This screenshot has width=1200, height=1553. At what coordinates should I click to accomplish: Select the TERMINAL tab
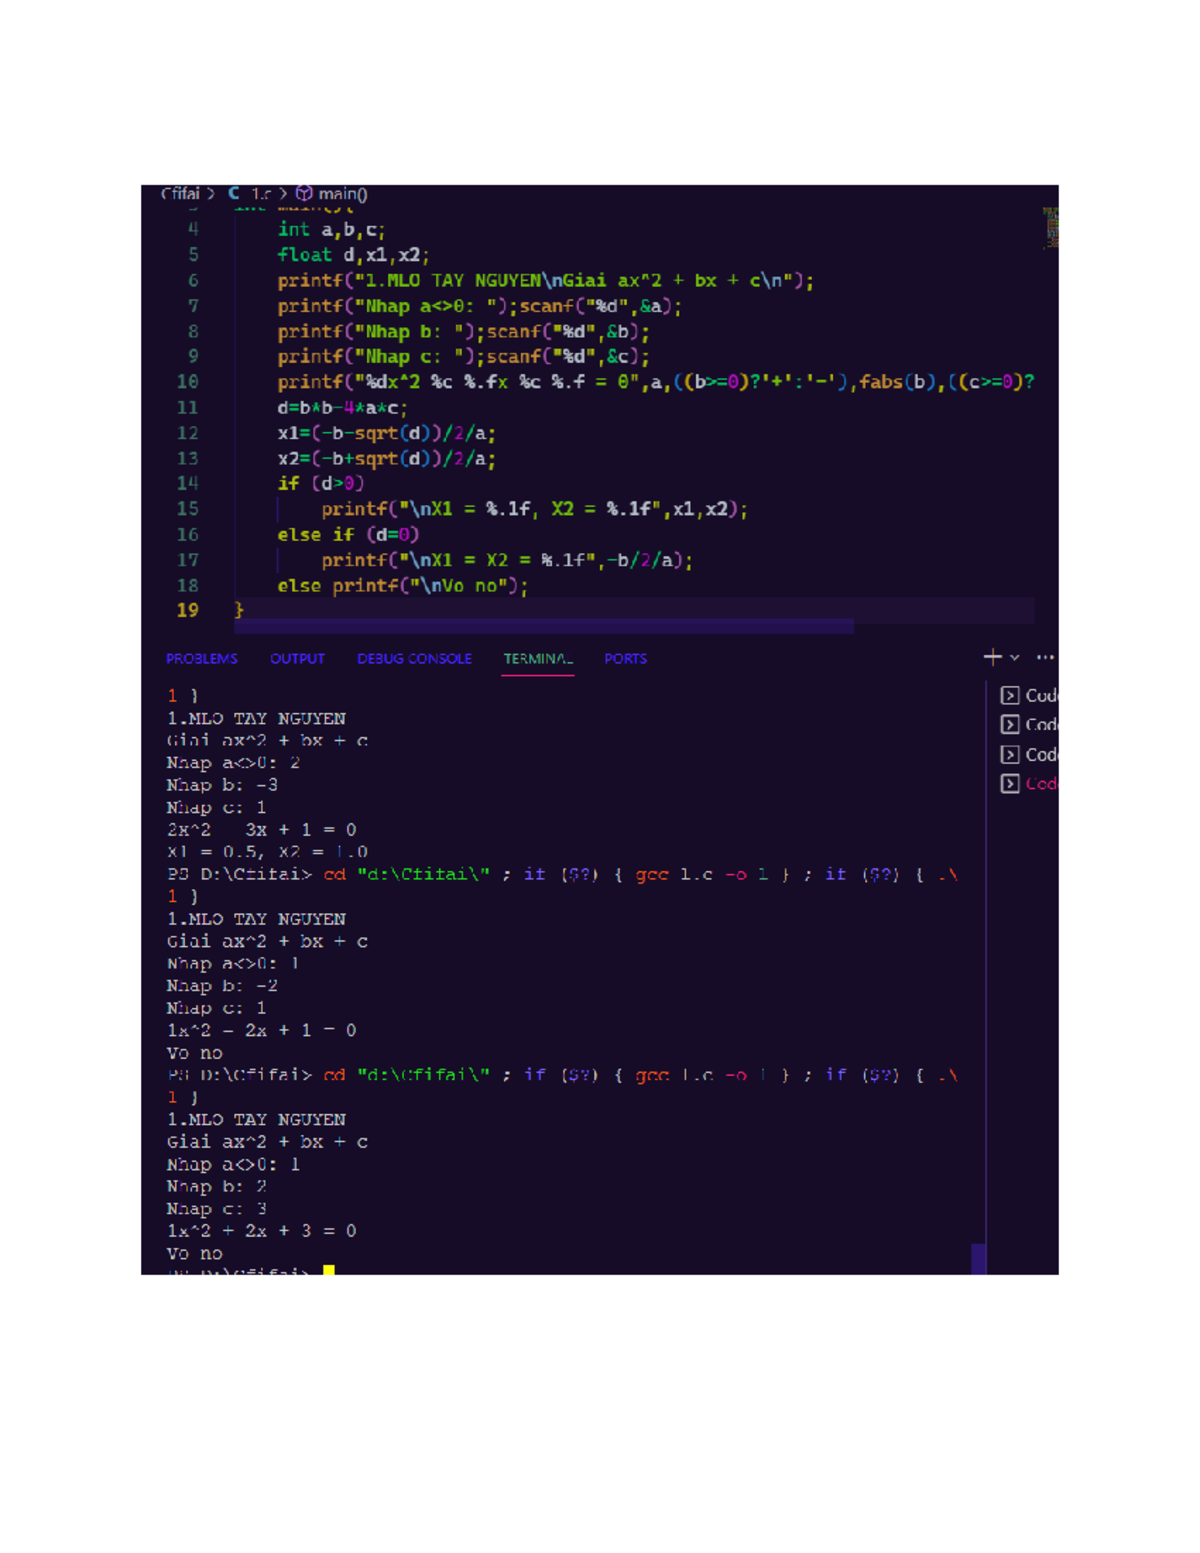click(x=538, y=658)
